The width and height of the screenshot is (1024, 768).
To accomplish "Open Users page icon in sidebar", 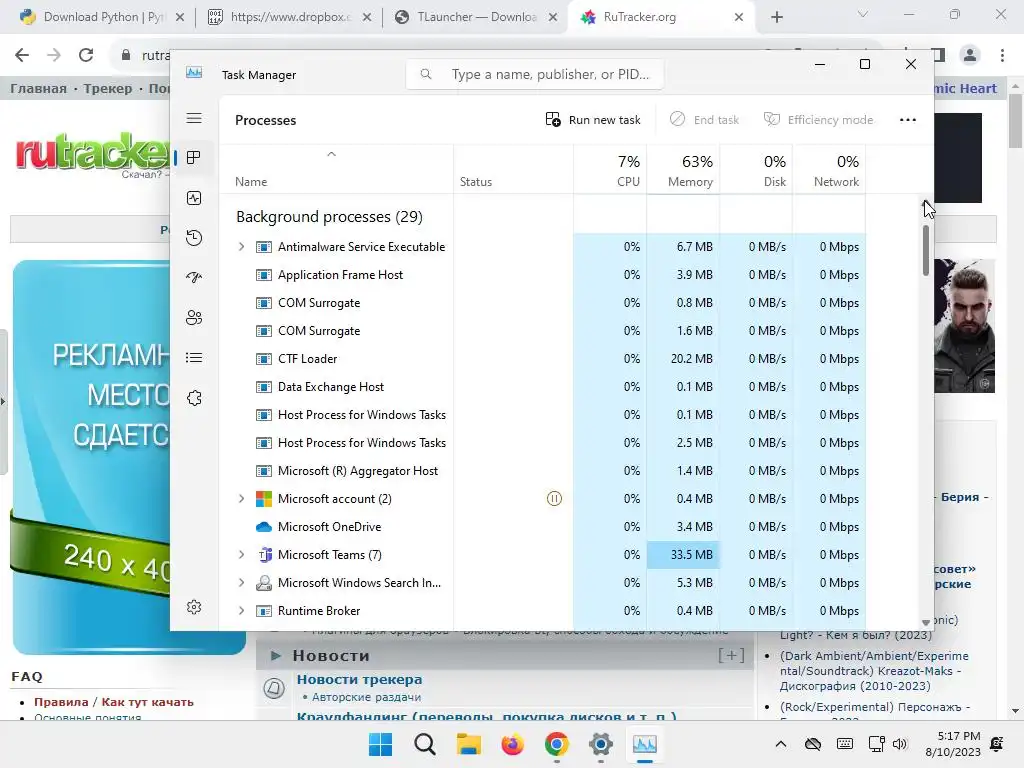I will (194, 317).
